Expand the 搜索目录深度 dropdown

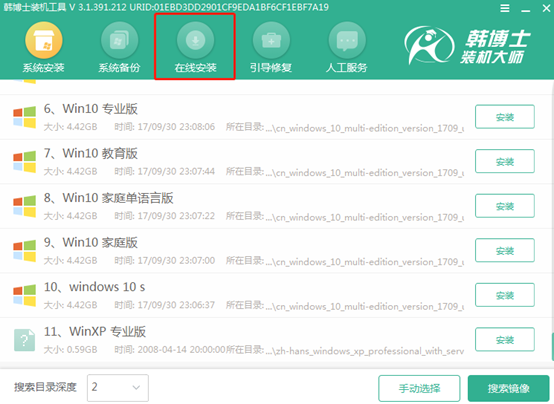coord(118,388)
